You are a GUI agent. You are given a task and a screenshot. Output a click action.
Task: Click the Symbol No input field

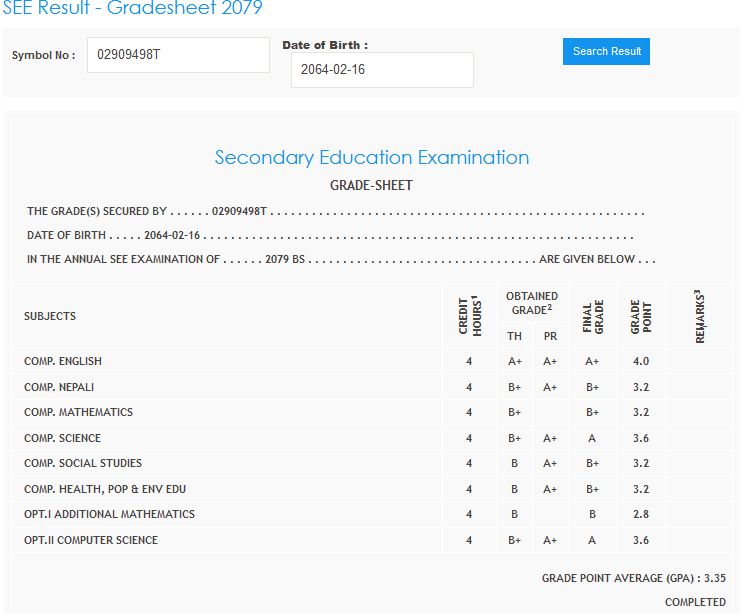tap(178, 55)
